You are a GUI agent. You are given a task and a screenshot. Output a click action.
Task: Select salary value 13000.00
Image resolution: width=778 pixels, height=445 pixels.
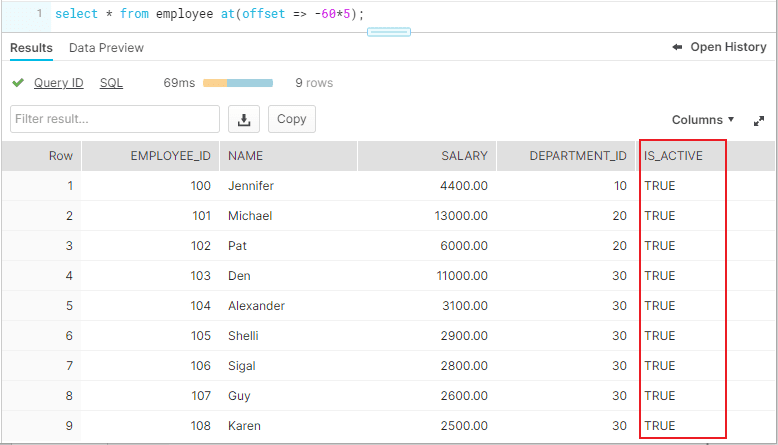(x=461, y=216)
